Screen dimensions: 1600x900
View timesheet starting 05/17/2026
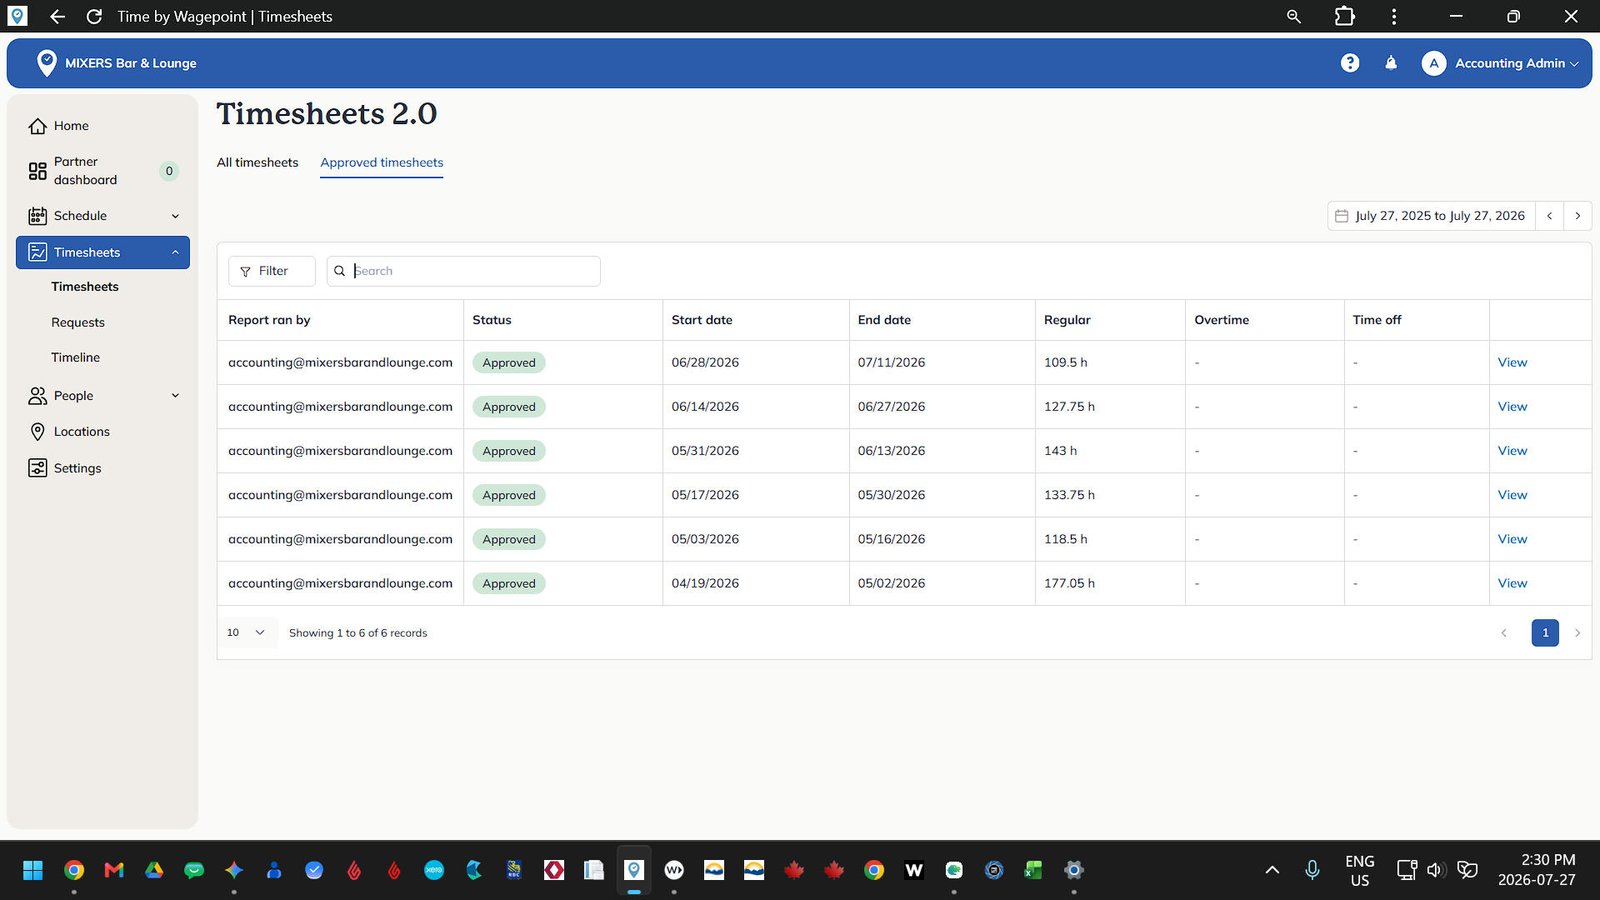pyautogui.click(x=1512, y=495)
